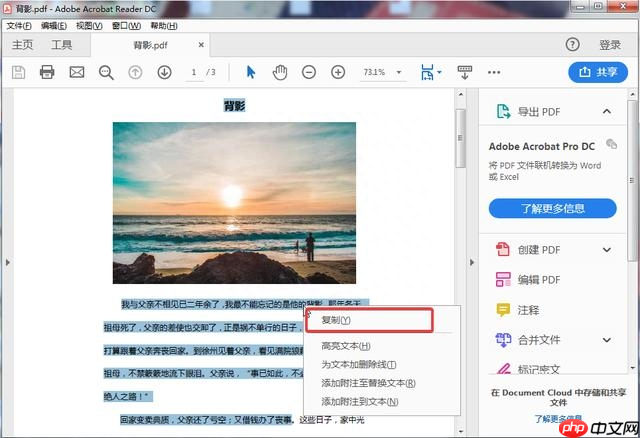Choose 复制(Y) in context menu
640x438 pixels.
tap(336, 320)
